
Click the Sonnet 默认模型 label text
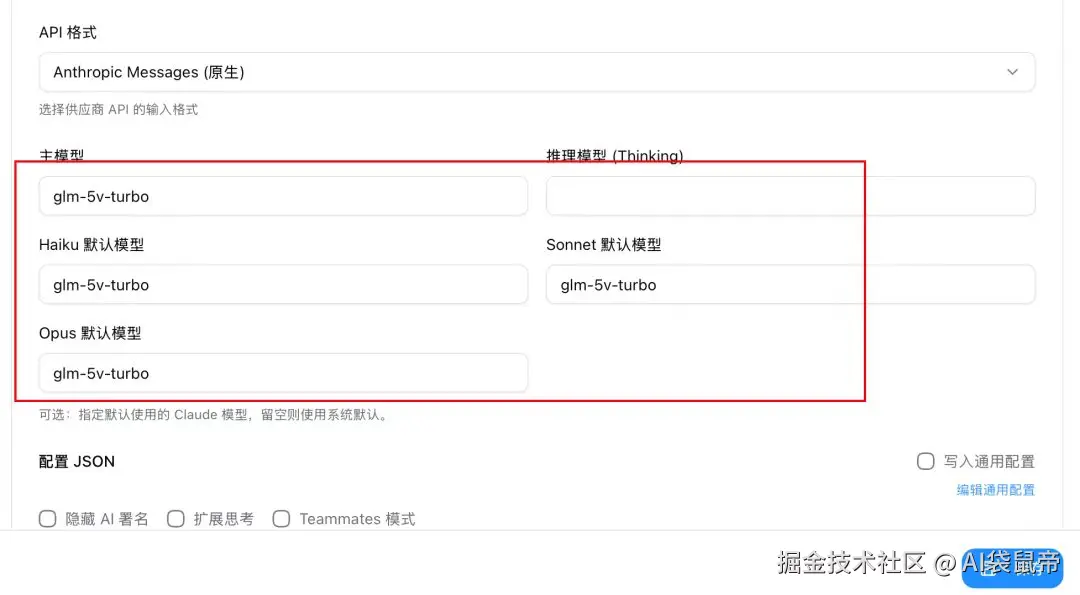pyautogui.click(x=603, y=245)
